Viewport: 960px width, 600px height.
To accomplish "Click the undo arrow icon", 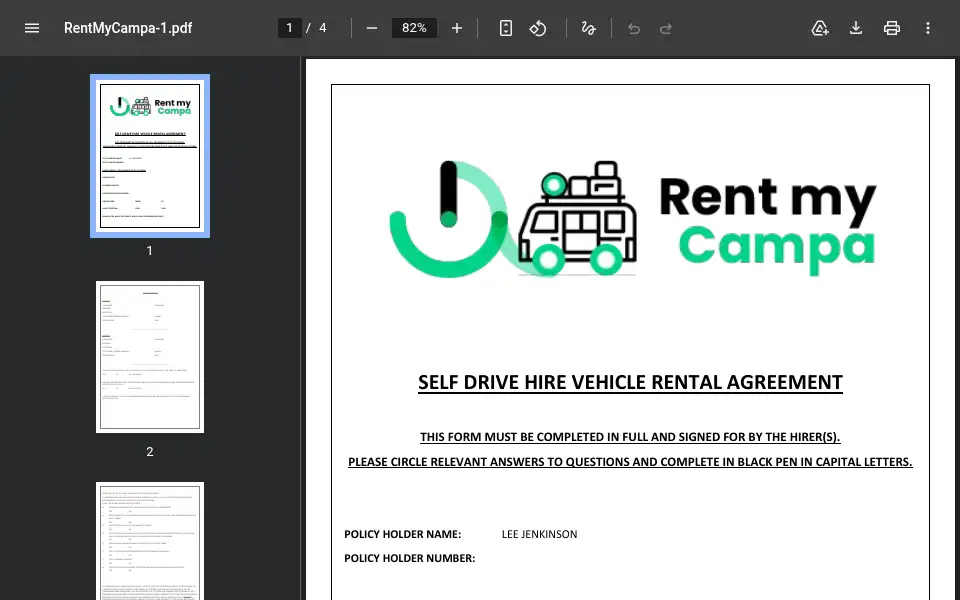I will (x=634, y=29).
